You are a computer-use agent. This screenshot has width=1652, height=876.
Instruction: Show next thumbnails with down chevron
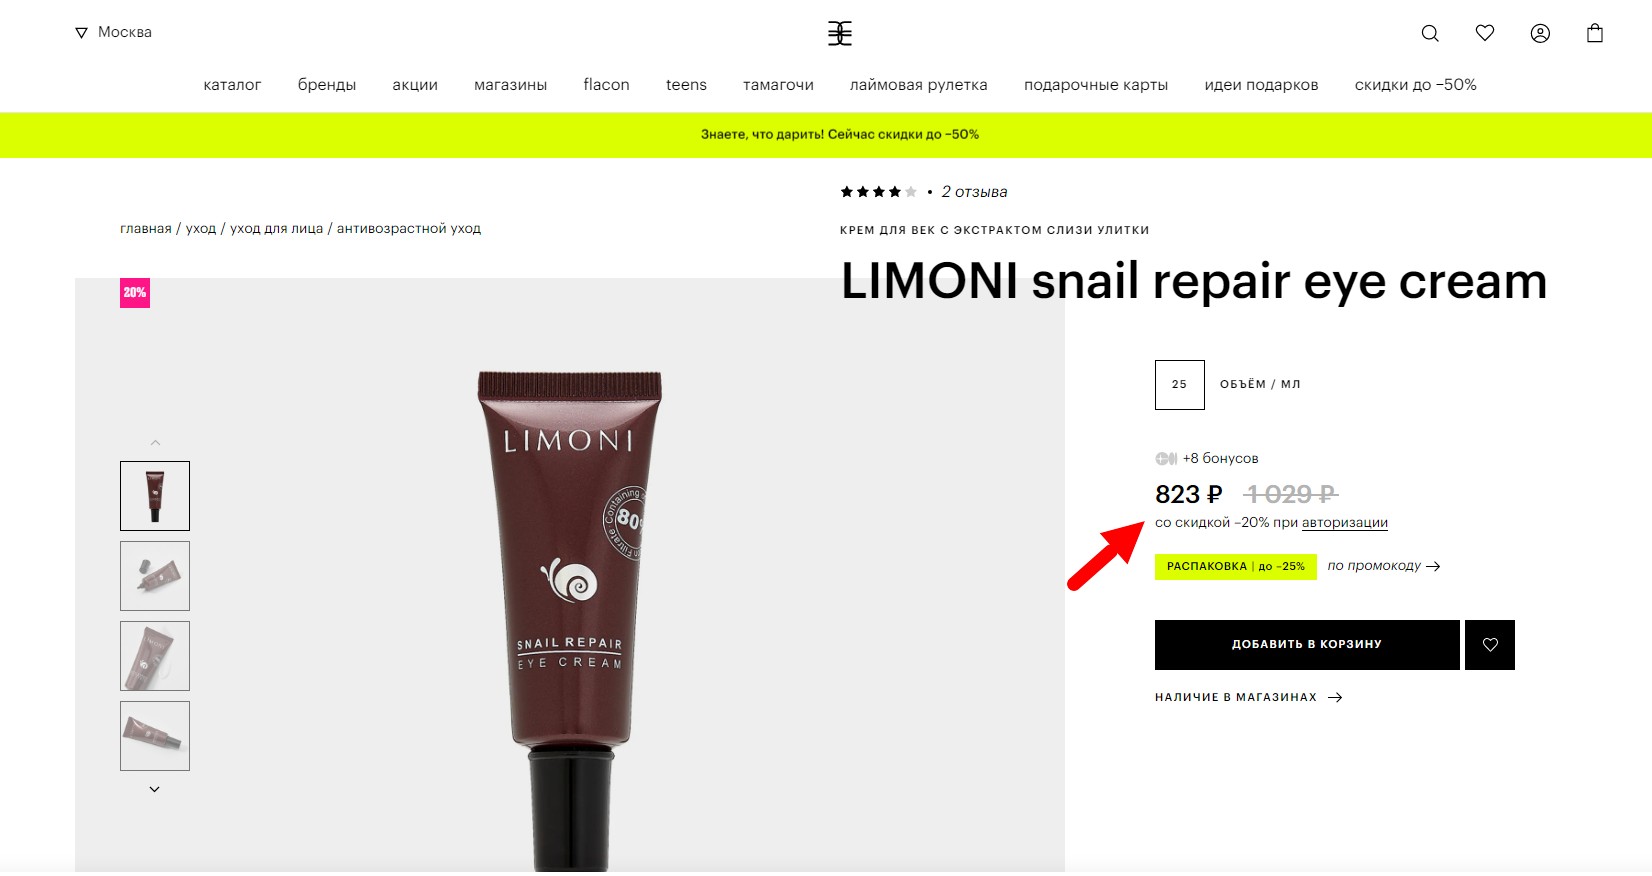point(155,789)
